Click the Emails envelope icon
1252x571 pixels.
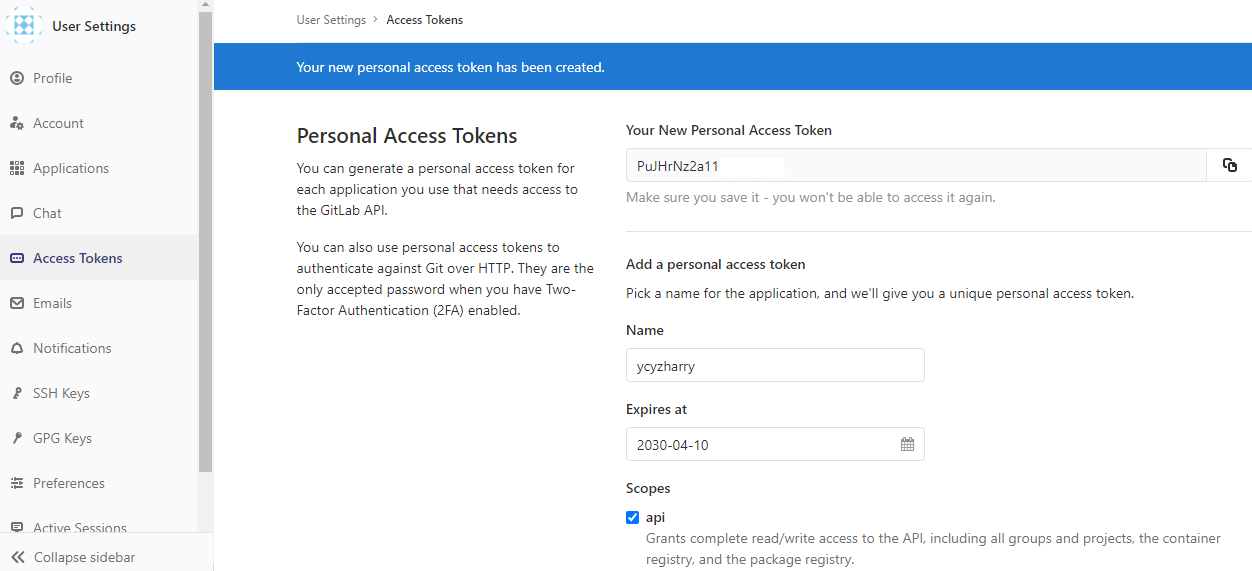[16, 303]
